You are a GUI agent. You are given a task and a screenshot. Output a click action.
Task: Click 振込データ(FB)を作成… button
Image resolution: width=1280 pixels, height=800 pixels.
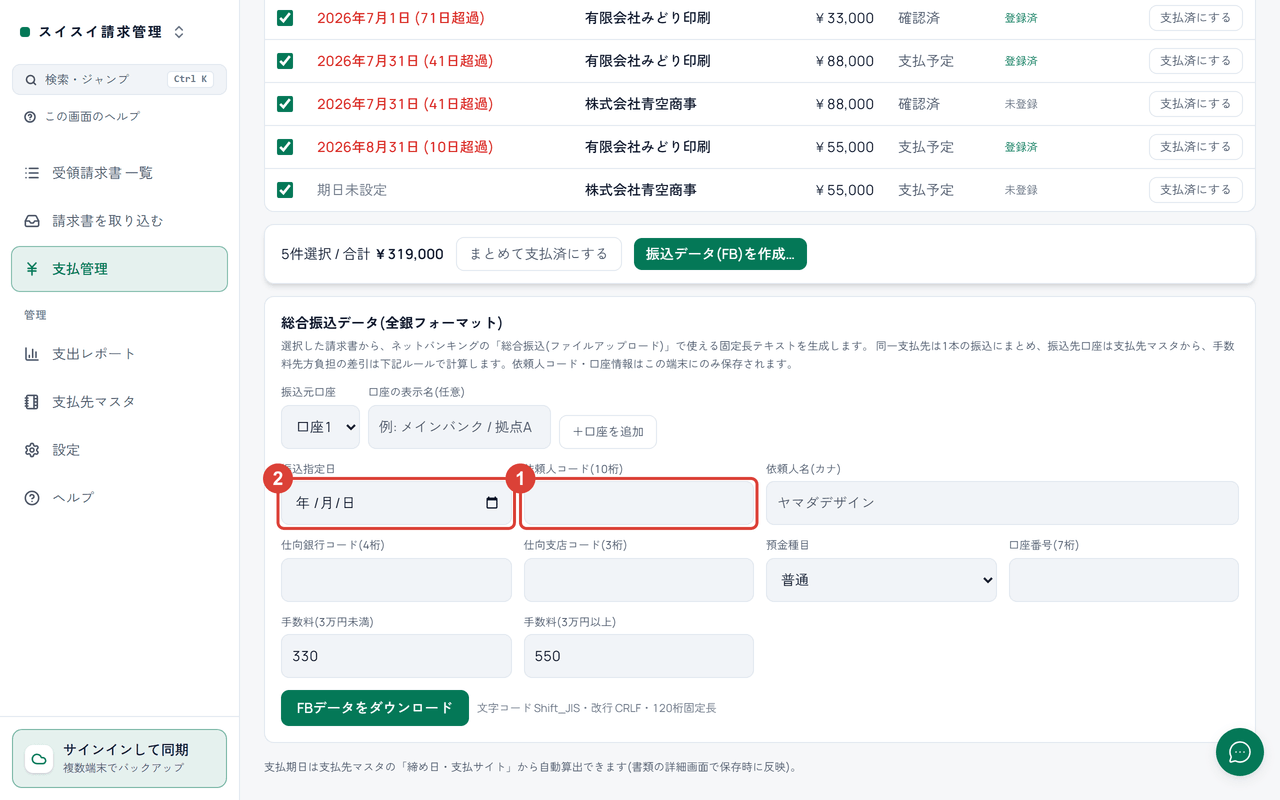tap(720, 254)
